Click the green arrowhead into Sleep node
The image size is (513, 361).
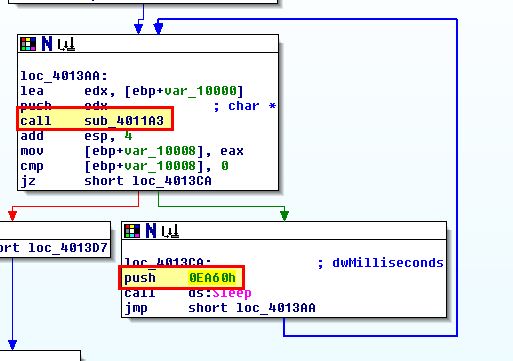[x=284, y=215]
